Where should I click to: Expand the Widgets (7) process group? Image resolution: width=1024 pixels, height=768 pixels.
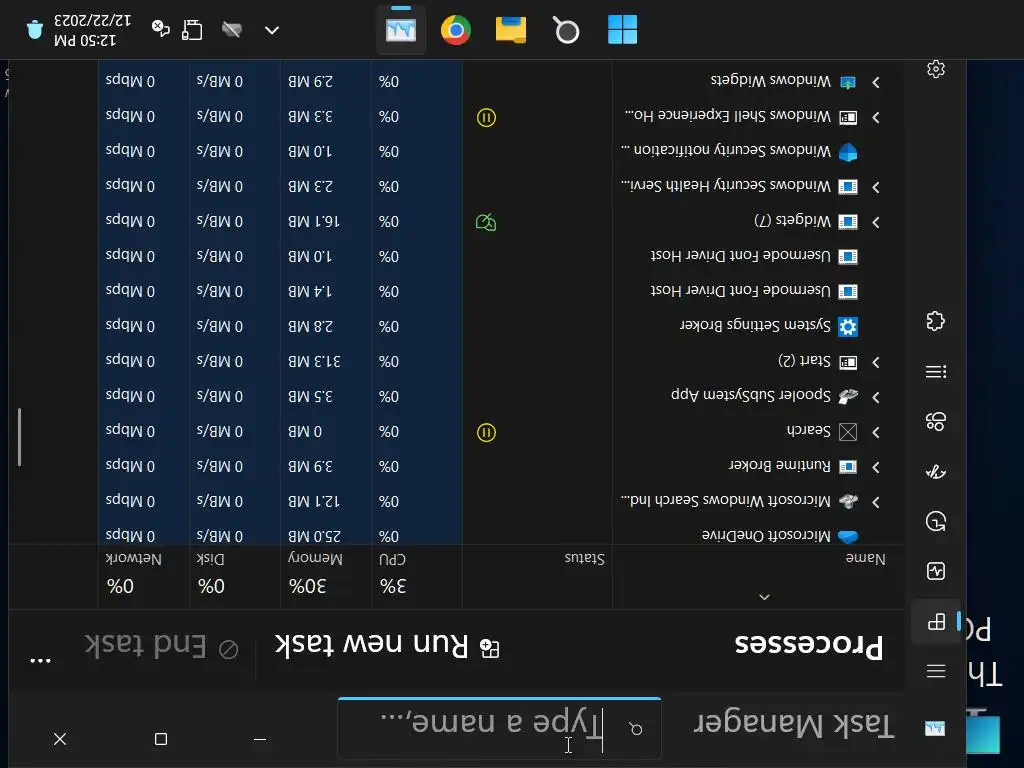point(876,222)
